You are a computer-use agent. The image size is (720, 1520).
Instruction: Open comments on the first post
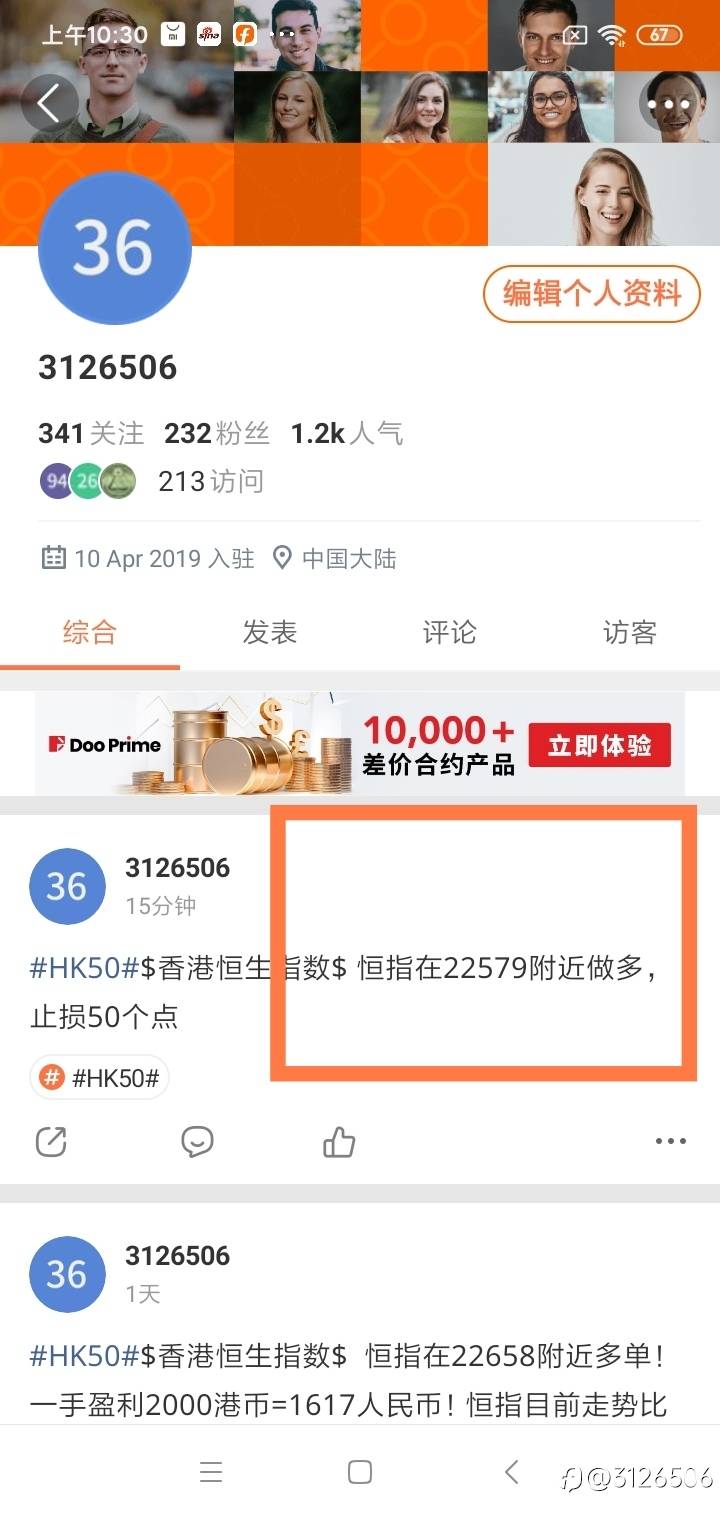click(197, 1141)
